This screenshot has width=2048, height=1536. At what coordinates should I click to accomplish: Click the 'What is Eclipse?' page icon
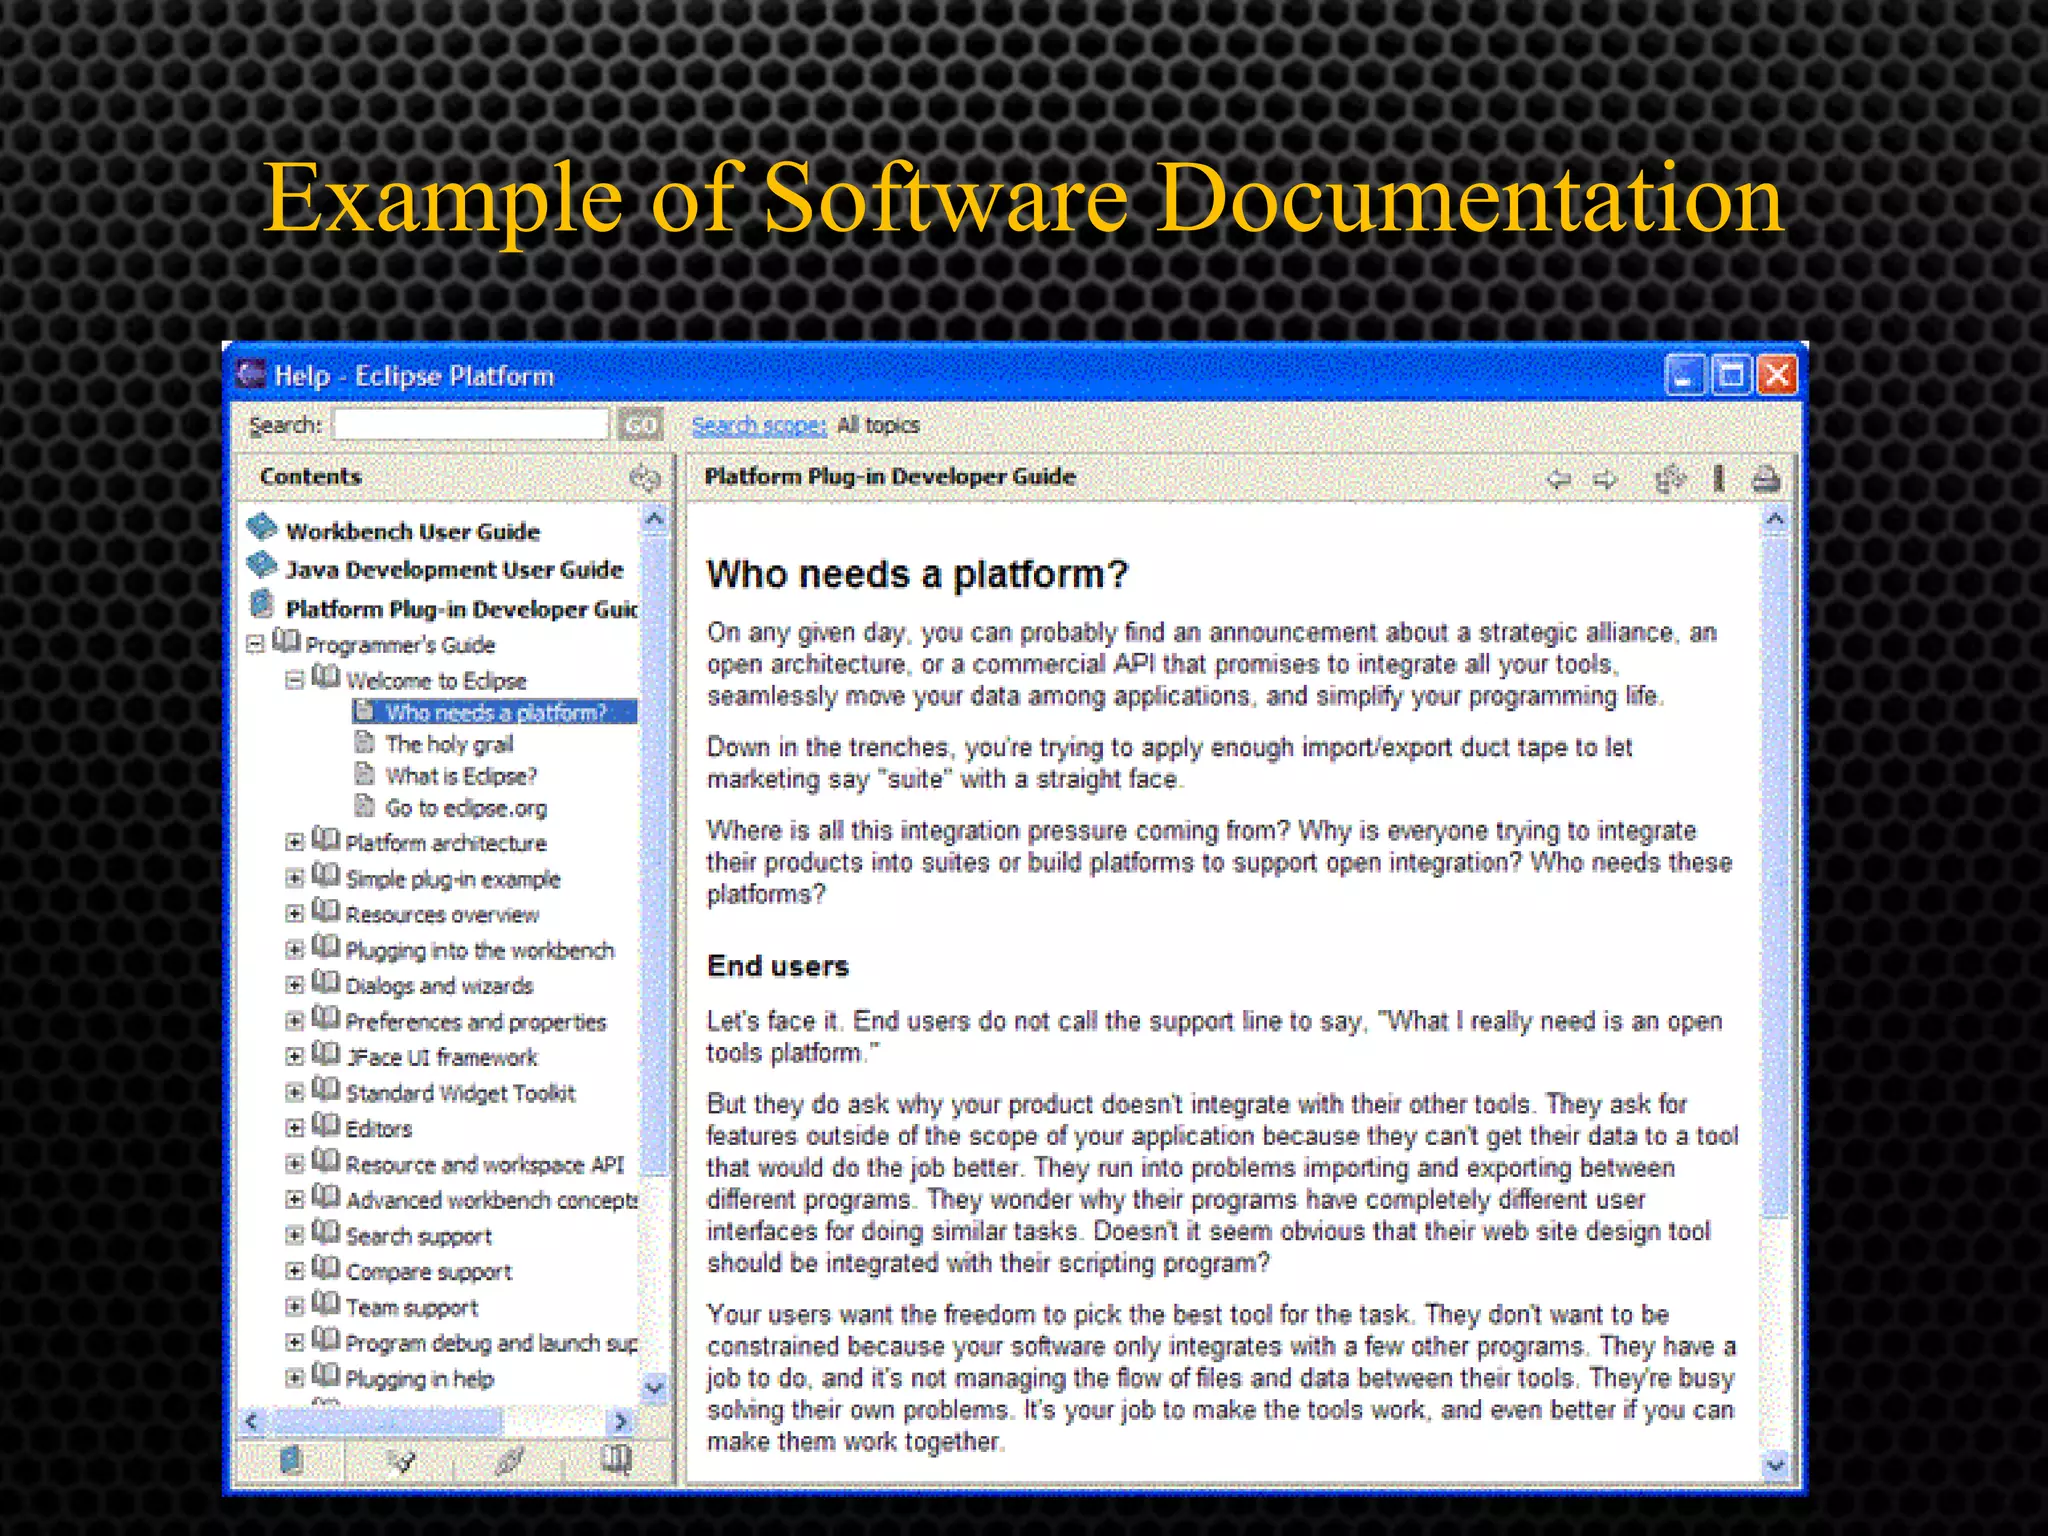(x=365, y=775)
